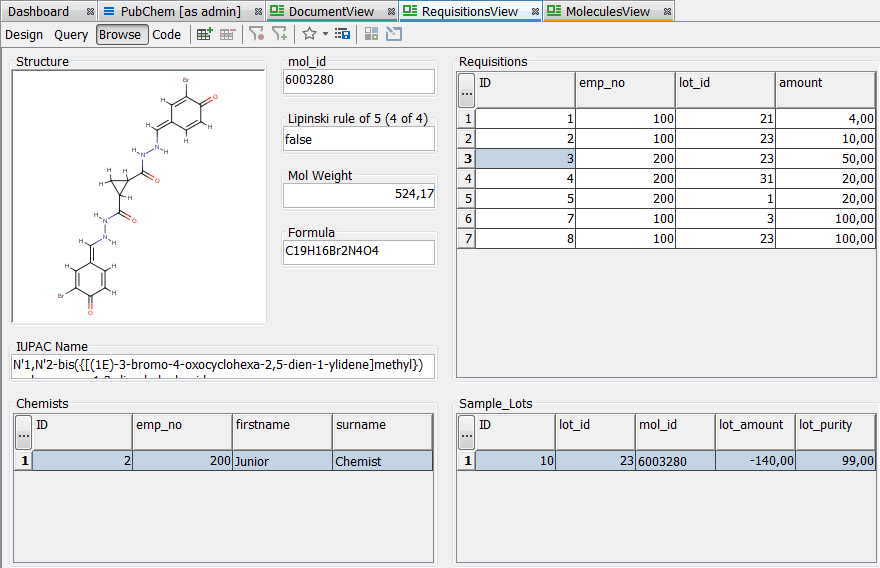Click the add filter funnel icon
This screenshot has width=880, height=568.
(280, 34)
